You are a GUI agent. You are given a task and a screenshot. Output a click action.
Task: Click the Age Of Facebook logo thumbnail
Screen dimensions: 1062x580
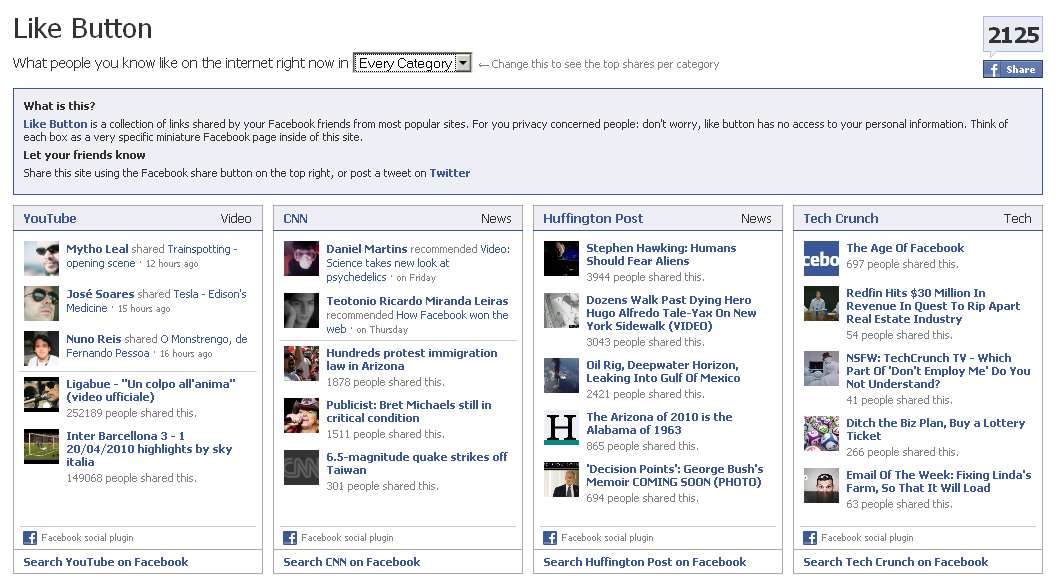821,258
